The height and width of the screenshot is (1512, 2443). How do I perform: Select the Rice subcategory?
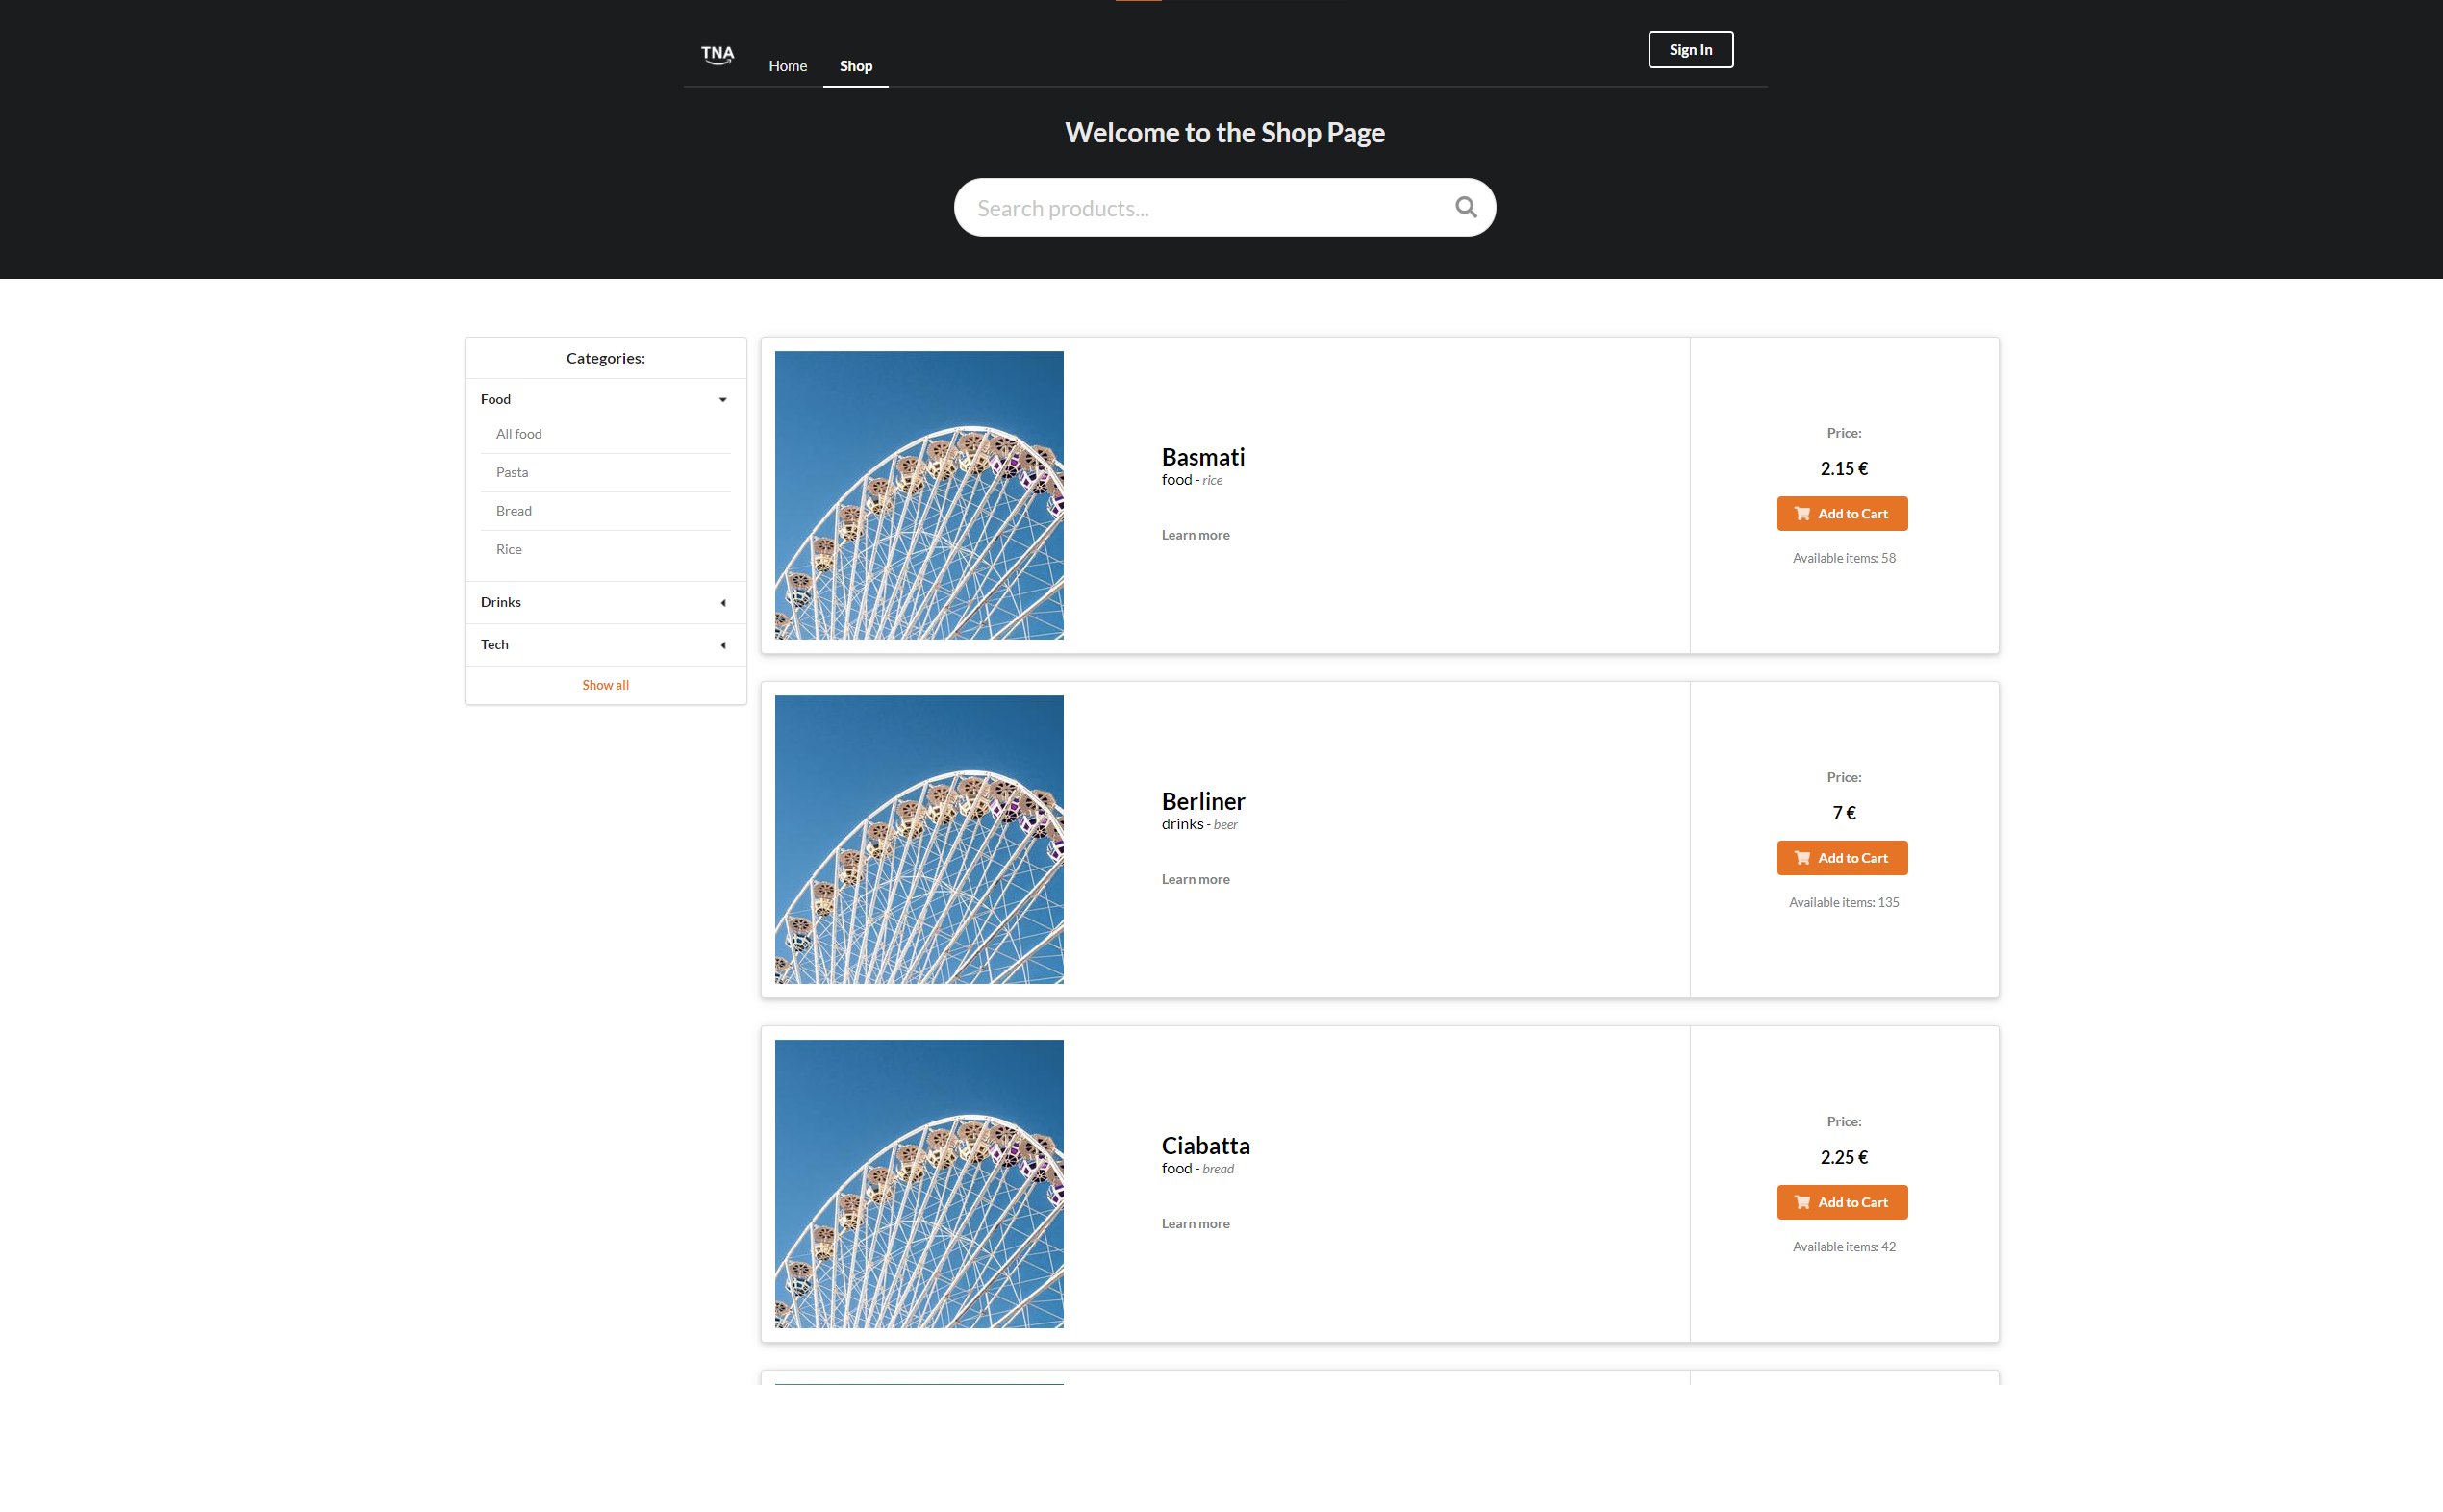tap(509, 549)
